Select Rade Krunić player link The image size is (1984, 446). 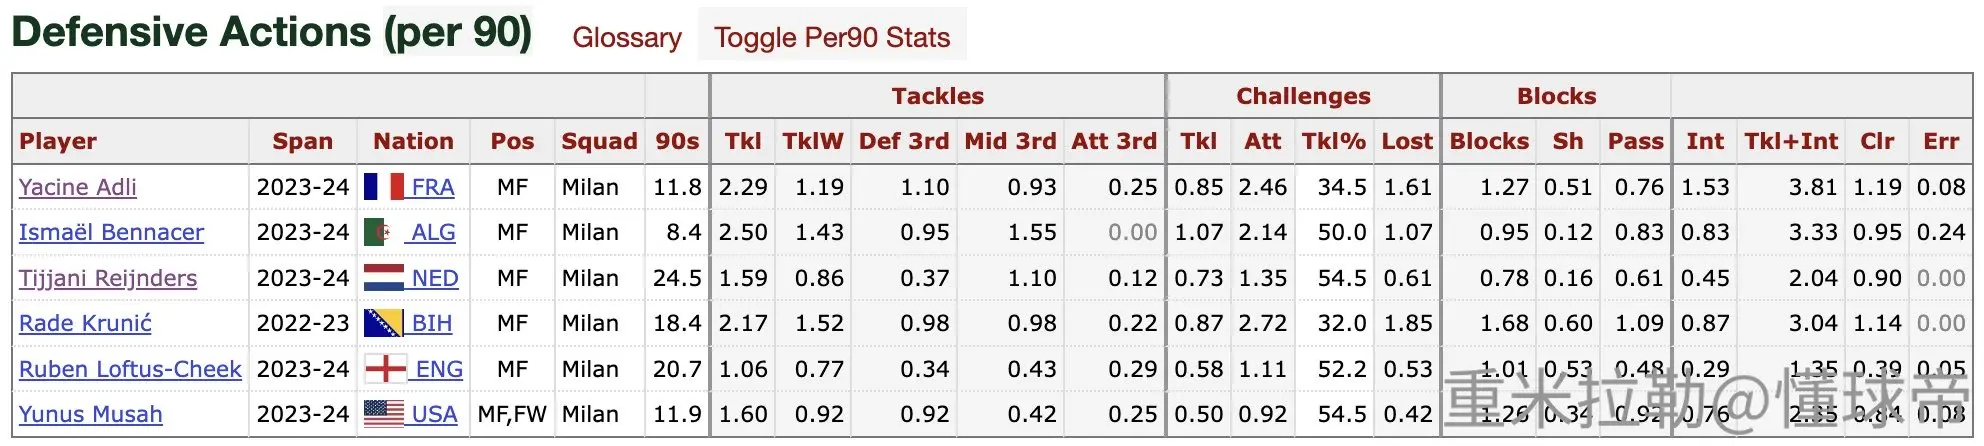coord(86,323)
